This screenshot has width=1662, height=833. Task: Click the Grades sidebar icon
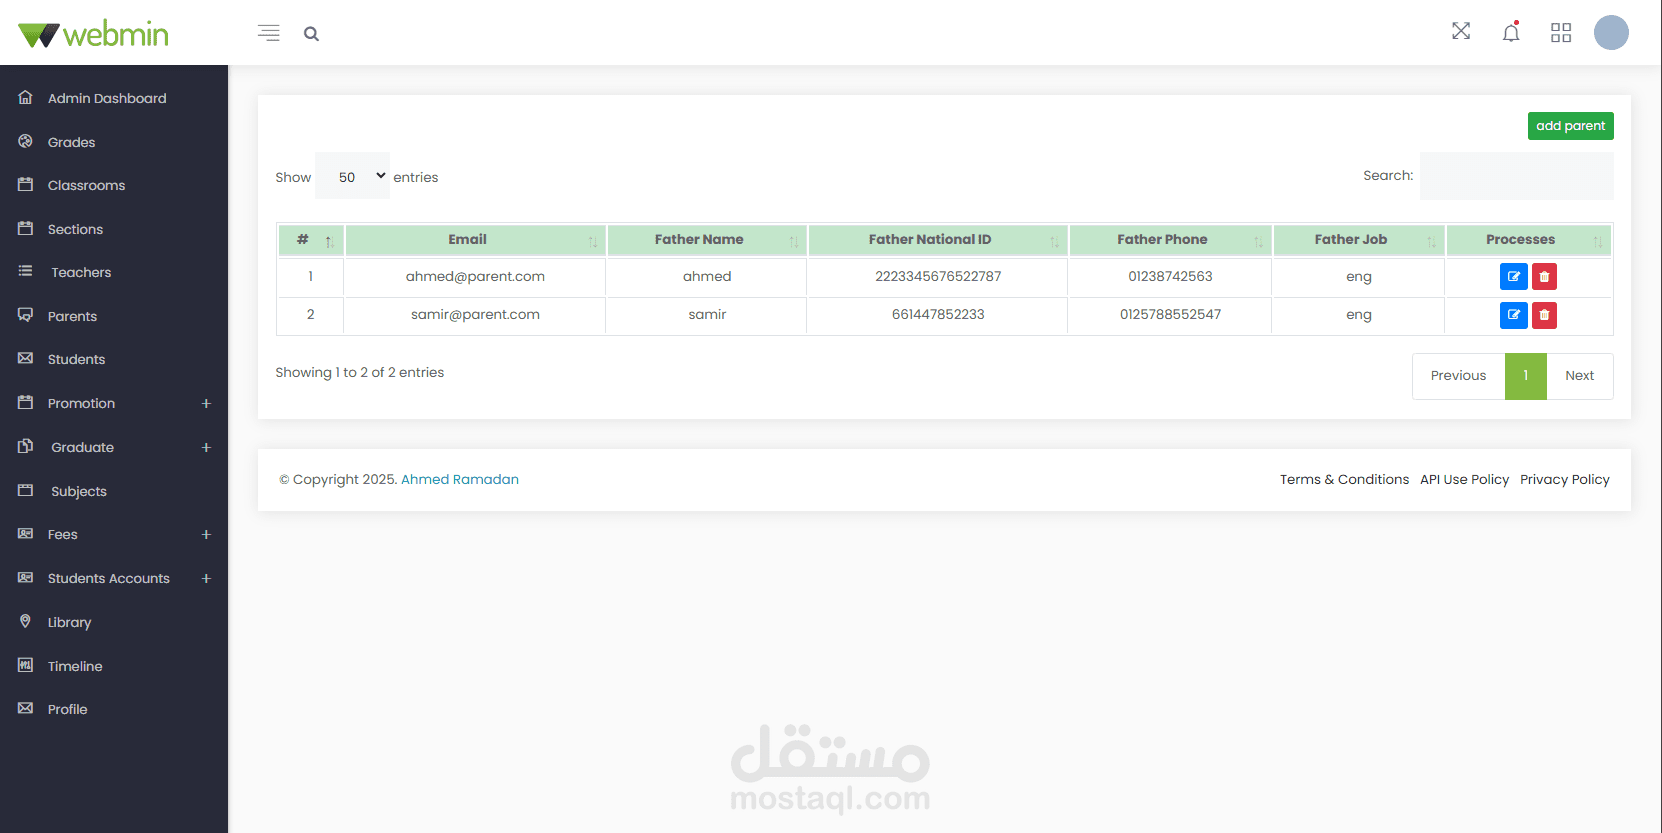point(26,141)
